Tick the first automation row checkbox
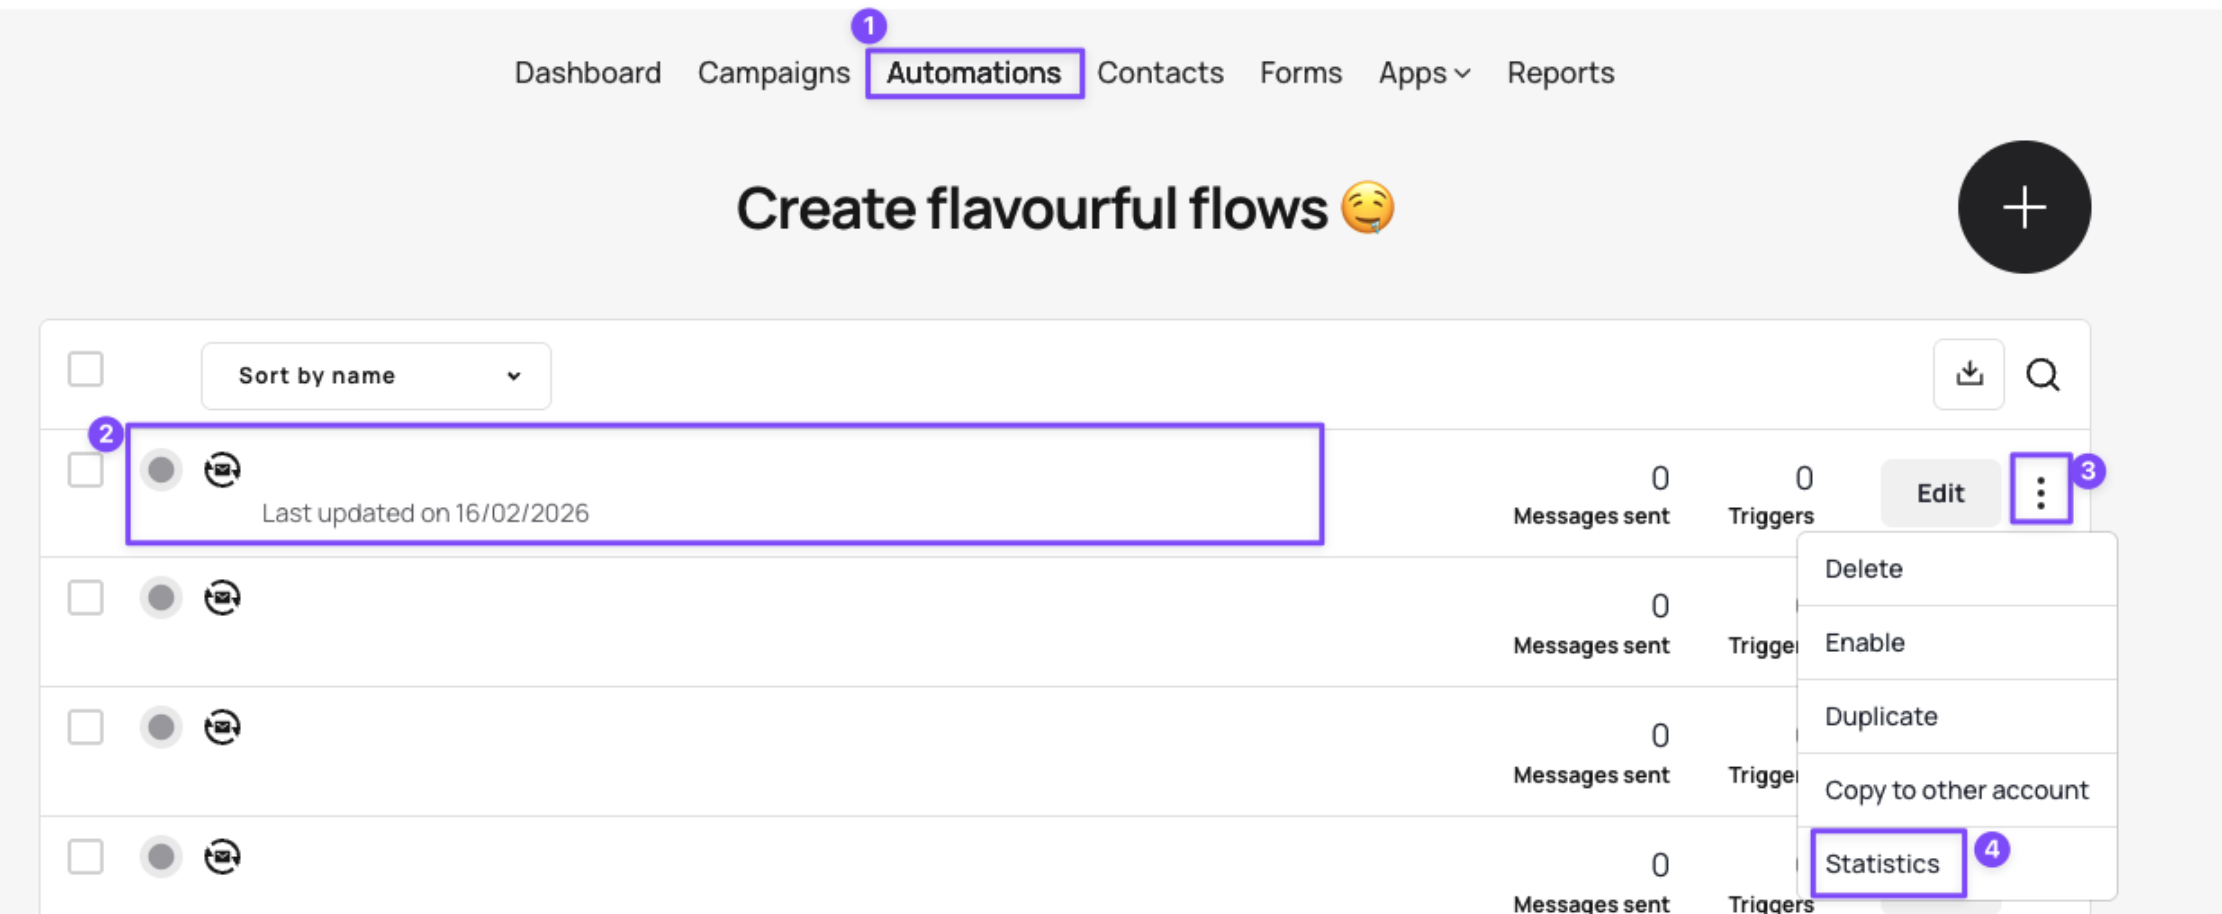 point(85,469)
